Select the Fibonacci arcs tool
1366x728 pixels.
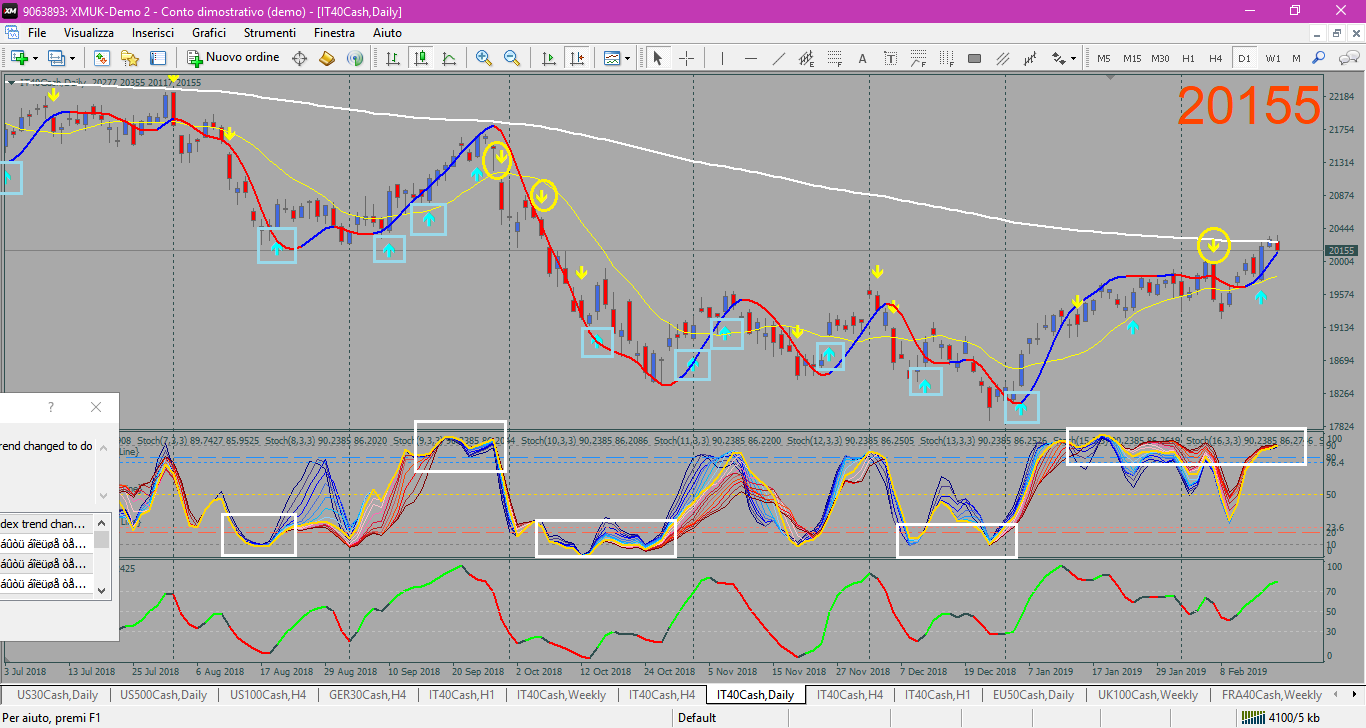(x=918, y=58)
